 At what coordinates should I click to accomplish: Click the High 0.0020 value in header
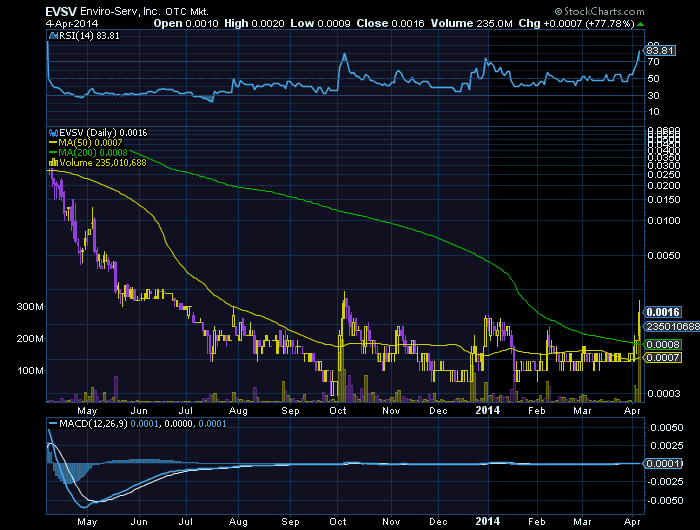pos(254,24)
